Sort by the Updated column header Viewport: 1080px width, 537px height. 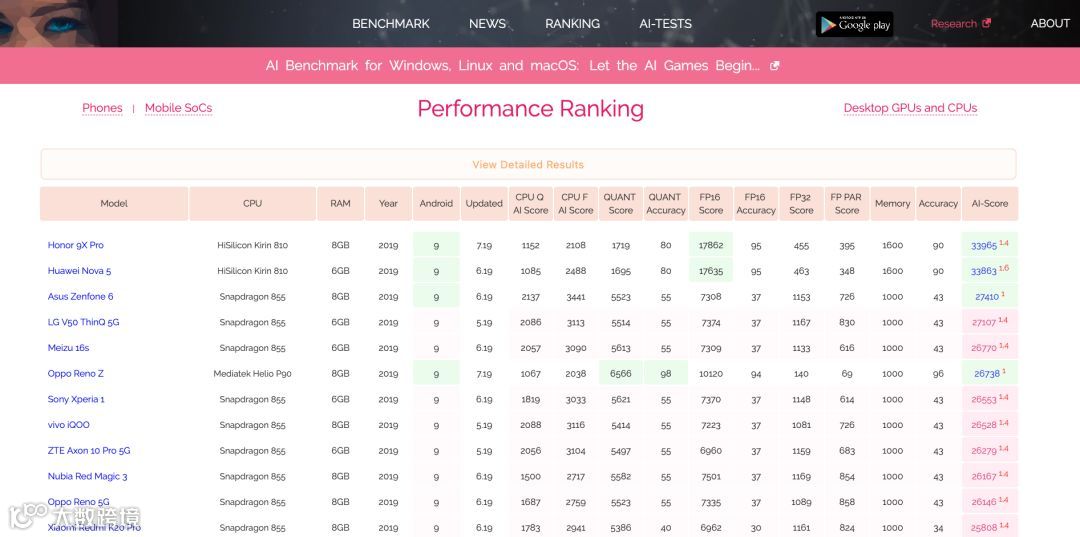(484, 204)
